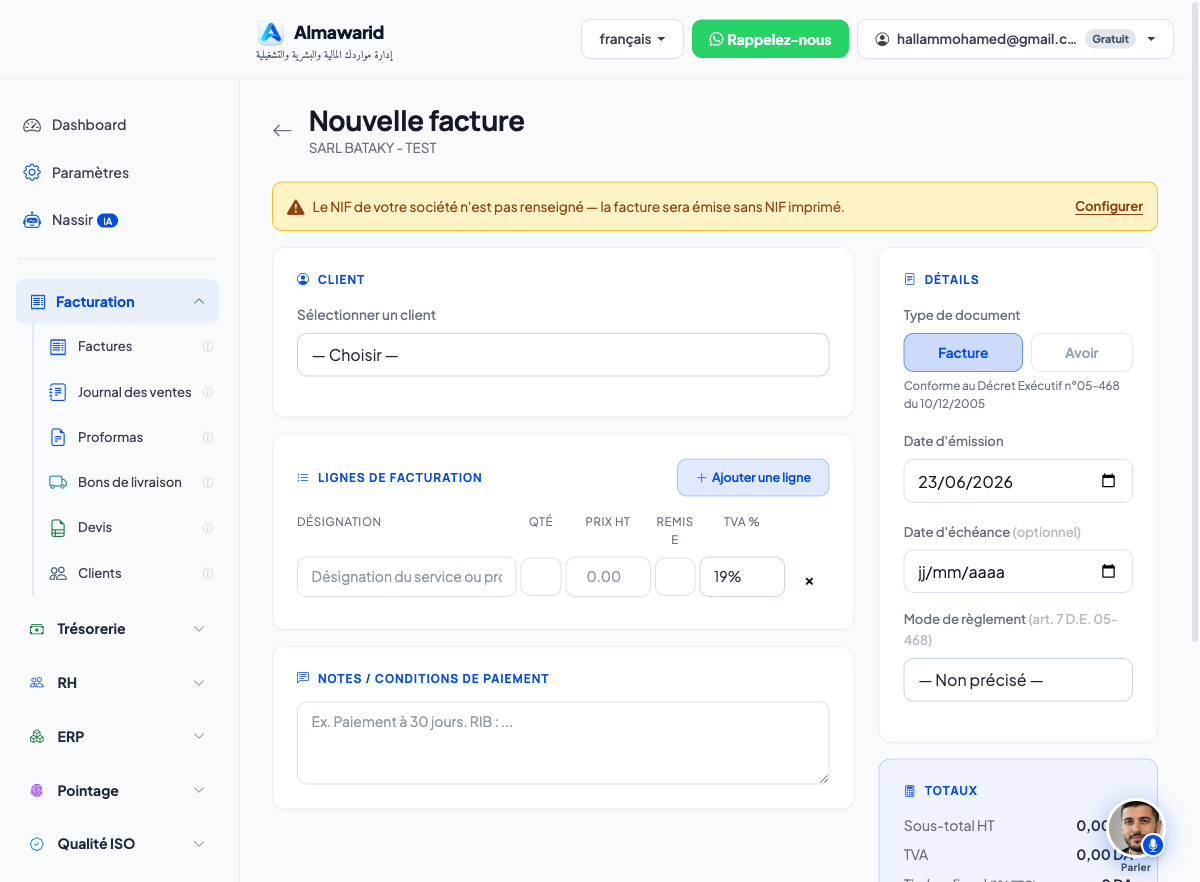Open the français language dropdown
This screenshot has width=1200, height=882.
point(633,39)
